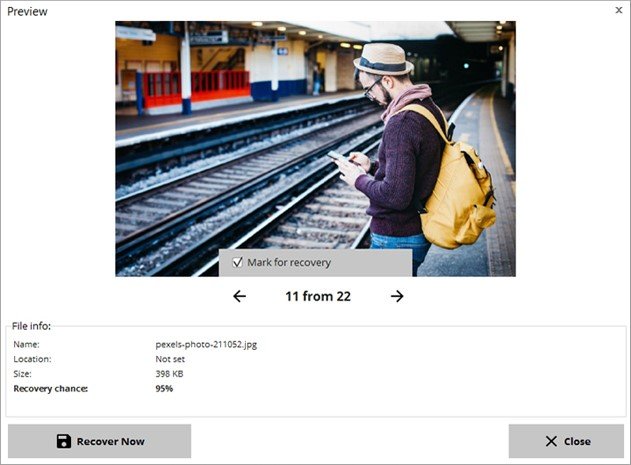Click the Preview window title
The image size is (631, 465).
[27, 11]
